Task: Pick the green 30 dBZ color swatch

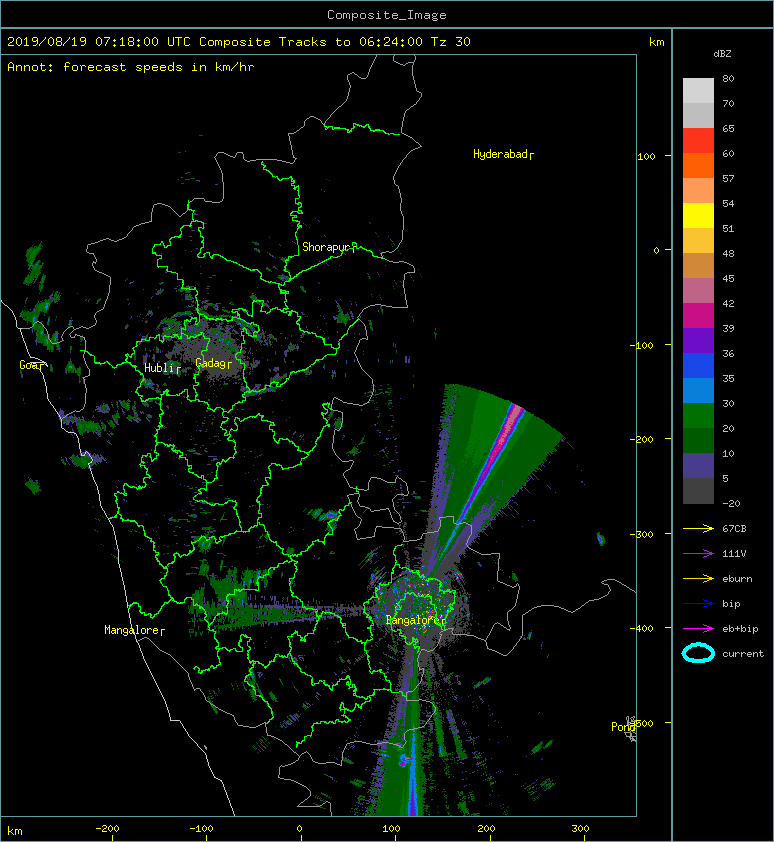Action: pos(698,415)
